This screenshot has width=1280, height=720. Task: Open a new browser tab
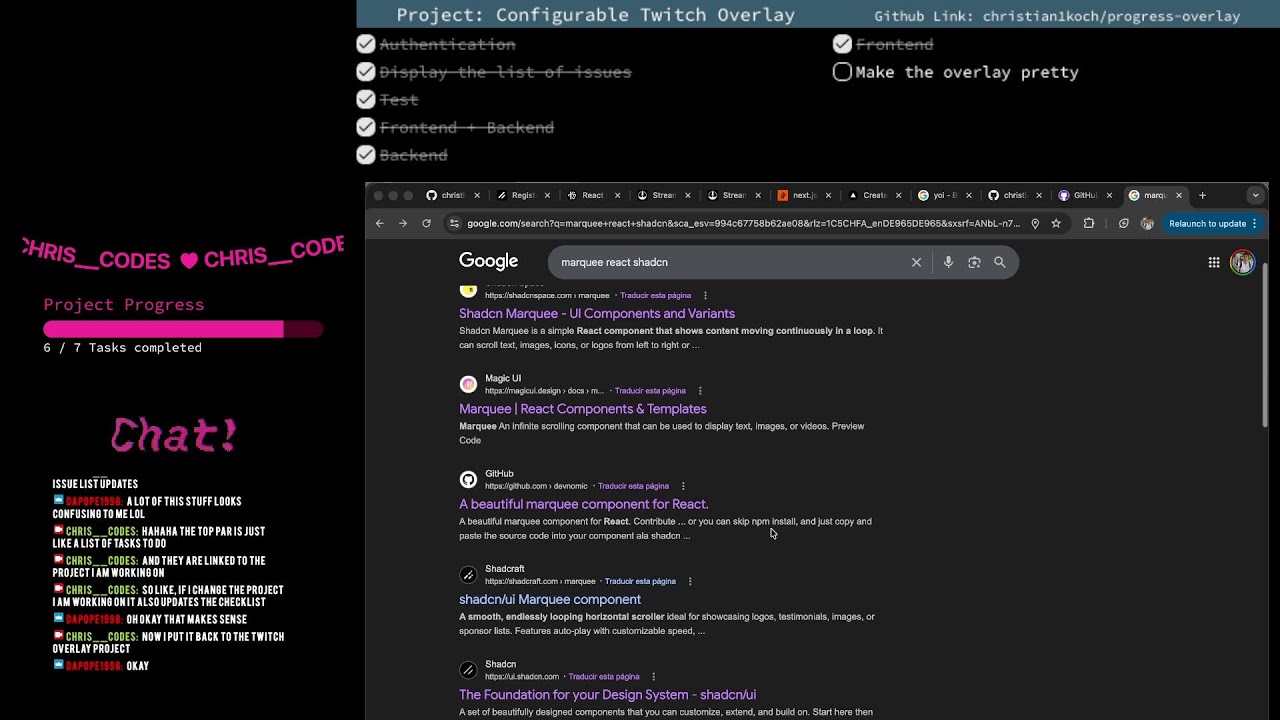(x=1203, y=195)
